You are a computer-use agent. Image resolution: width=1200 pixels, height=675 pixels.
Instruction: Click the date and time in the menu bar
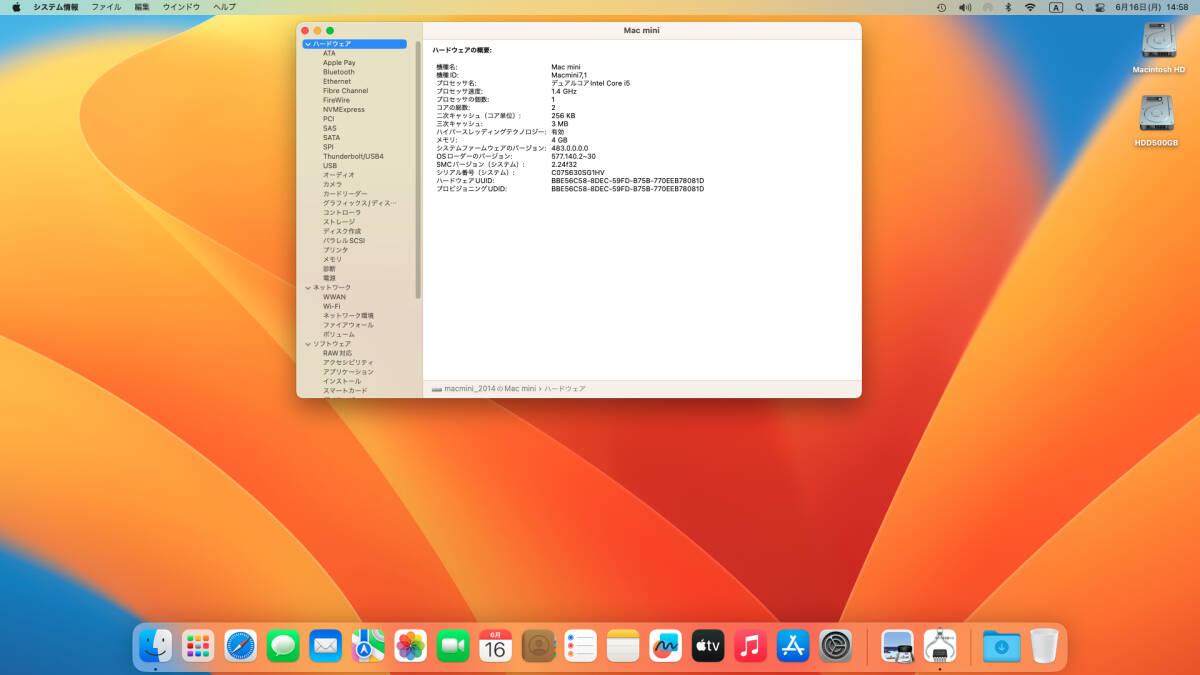pyautogui.click(x=1153, y=7)
